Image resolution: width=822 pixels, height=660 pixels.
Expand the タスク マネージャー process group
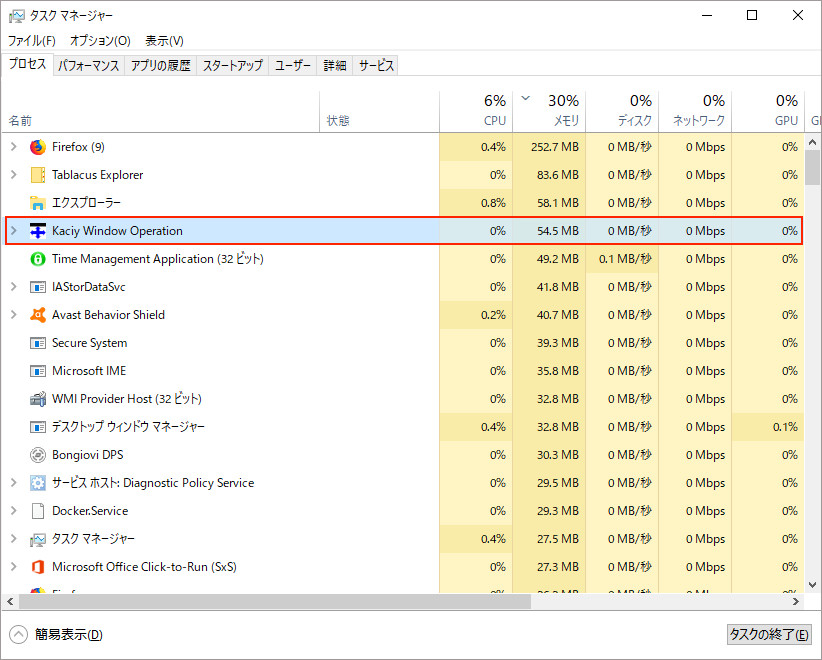pos(14,539)
